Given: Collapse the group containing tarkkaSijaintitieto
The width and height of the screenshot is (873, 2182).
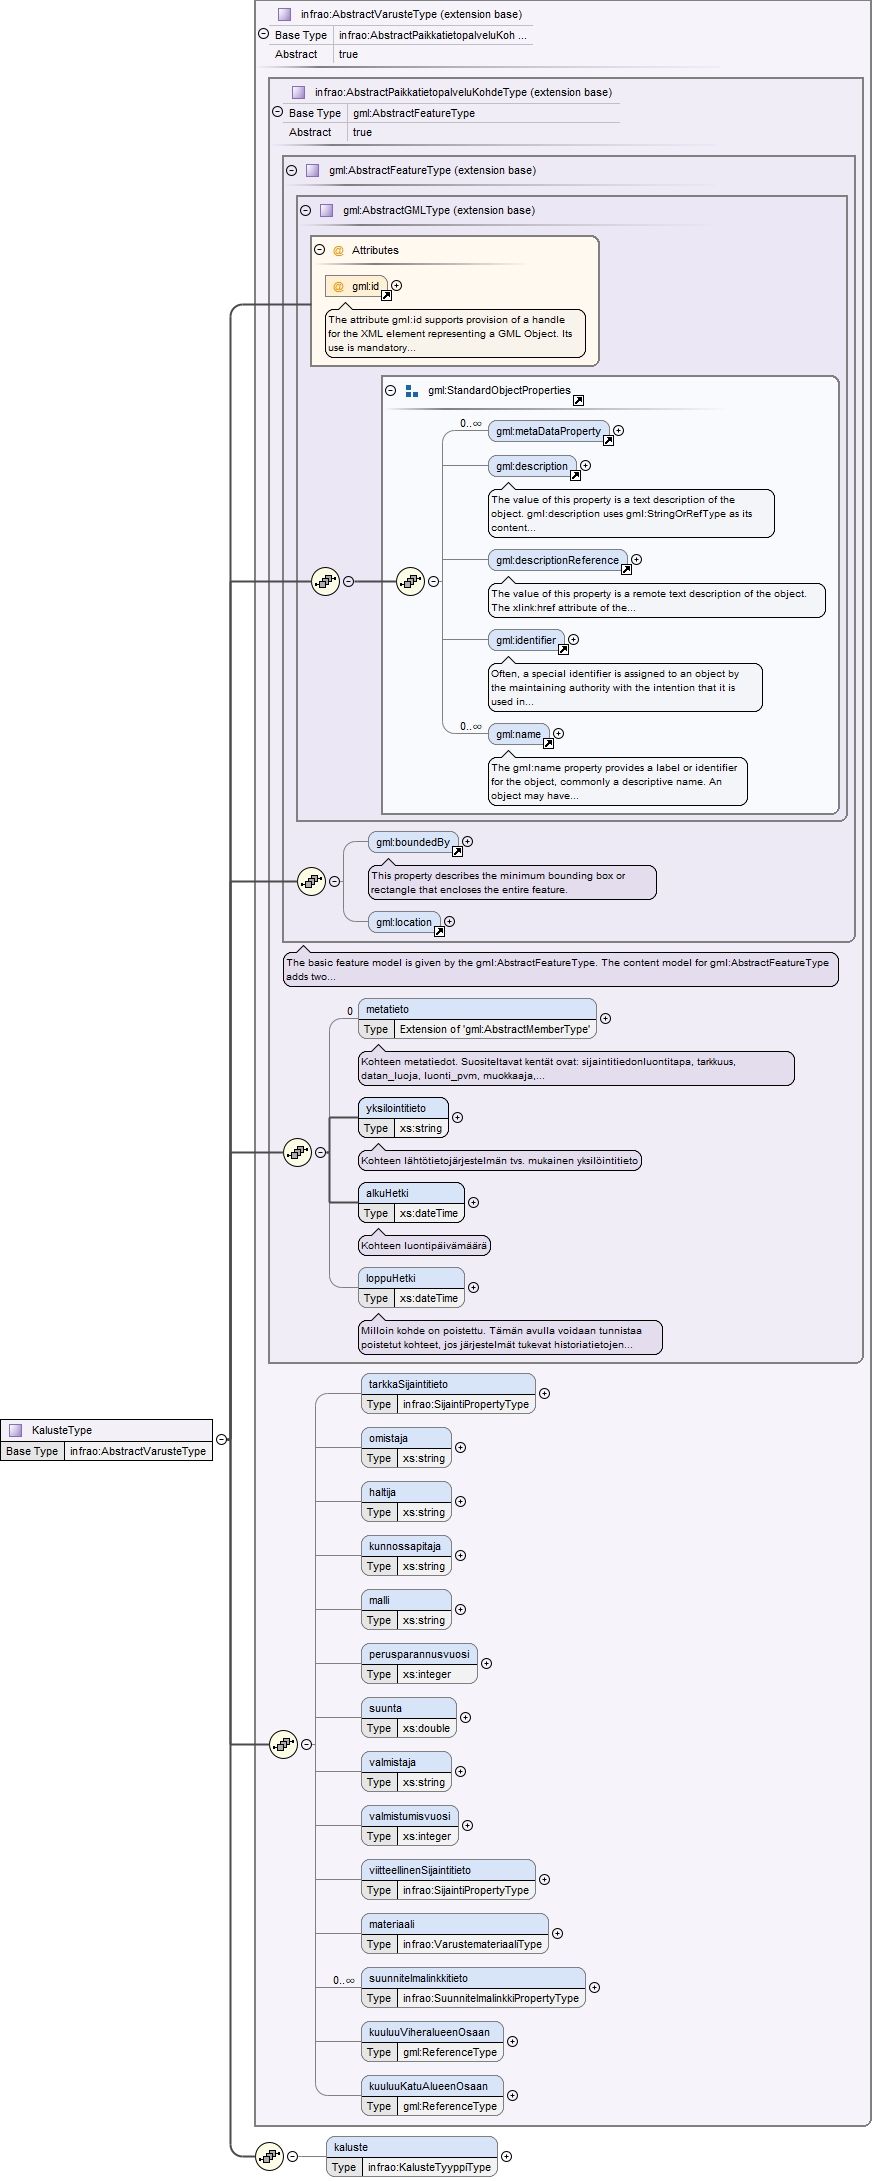Looking at the screenshot, I should pos(307,1744).
